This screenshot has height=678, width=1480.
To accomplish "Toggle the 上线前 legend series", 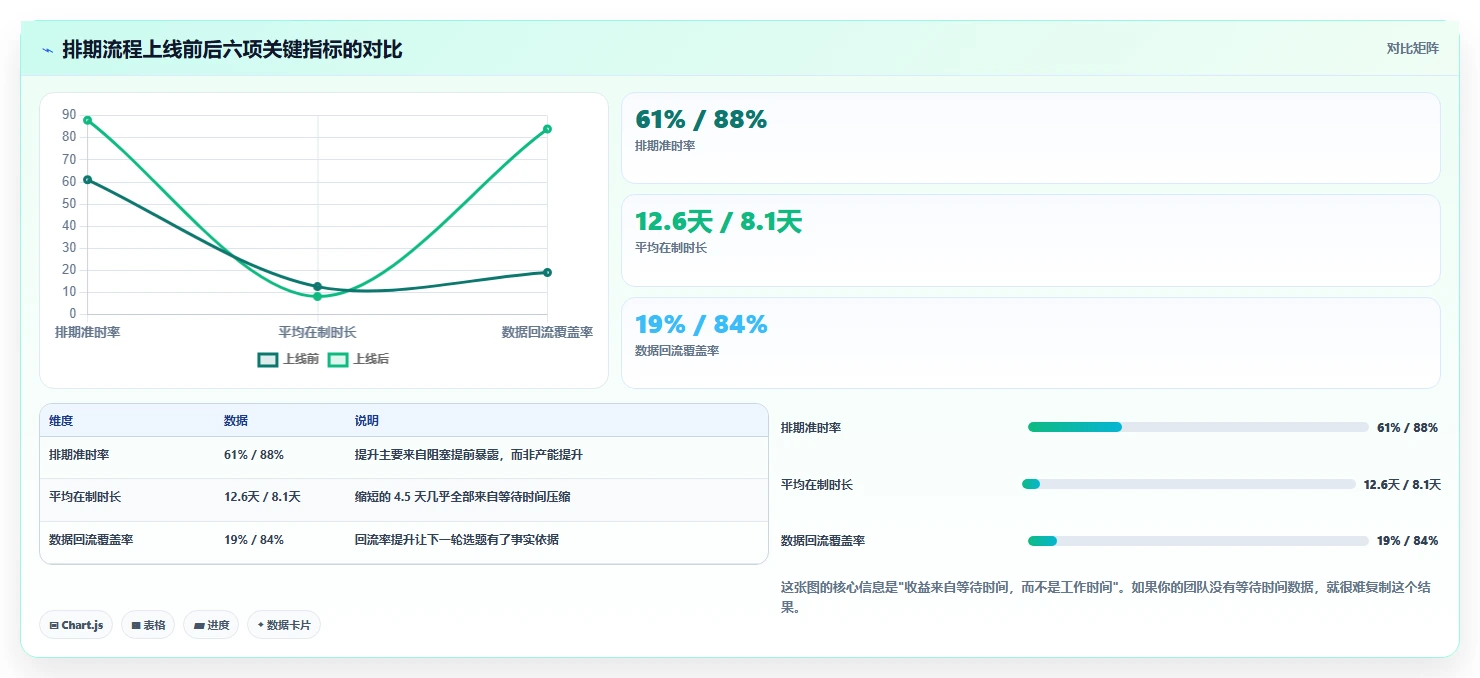I will pos(288,359).
